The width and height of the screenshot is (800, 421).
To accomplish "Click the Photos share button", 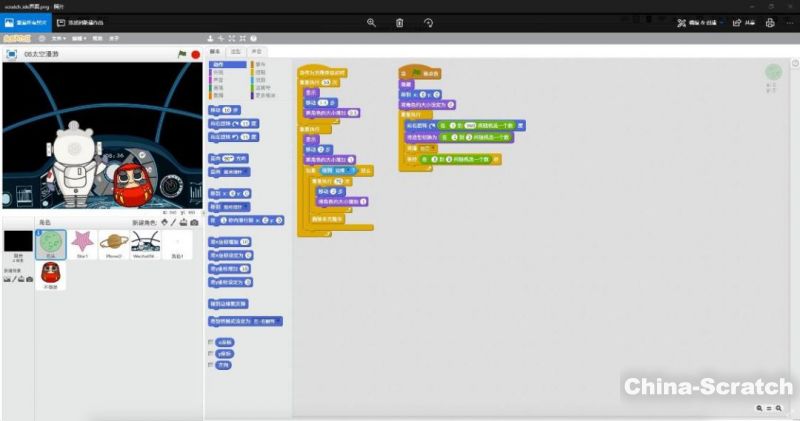I will 744,22.
